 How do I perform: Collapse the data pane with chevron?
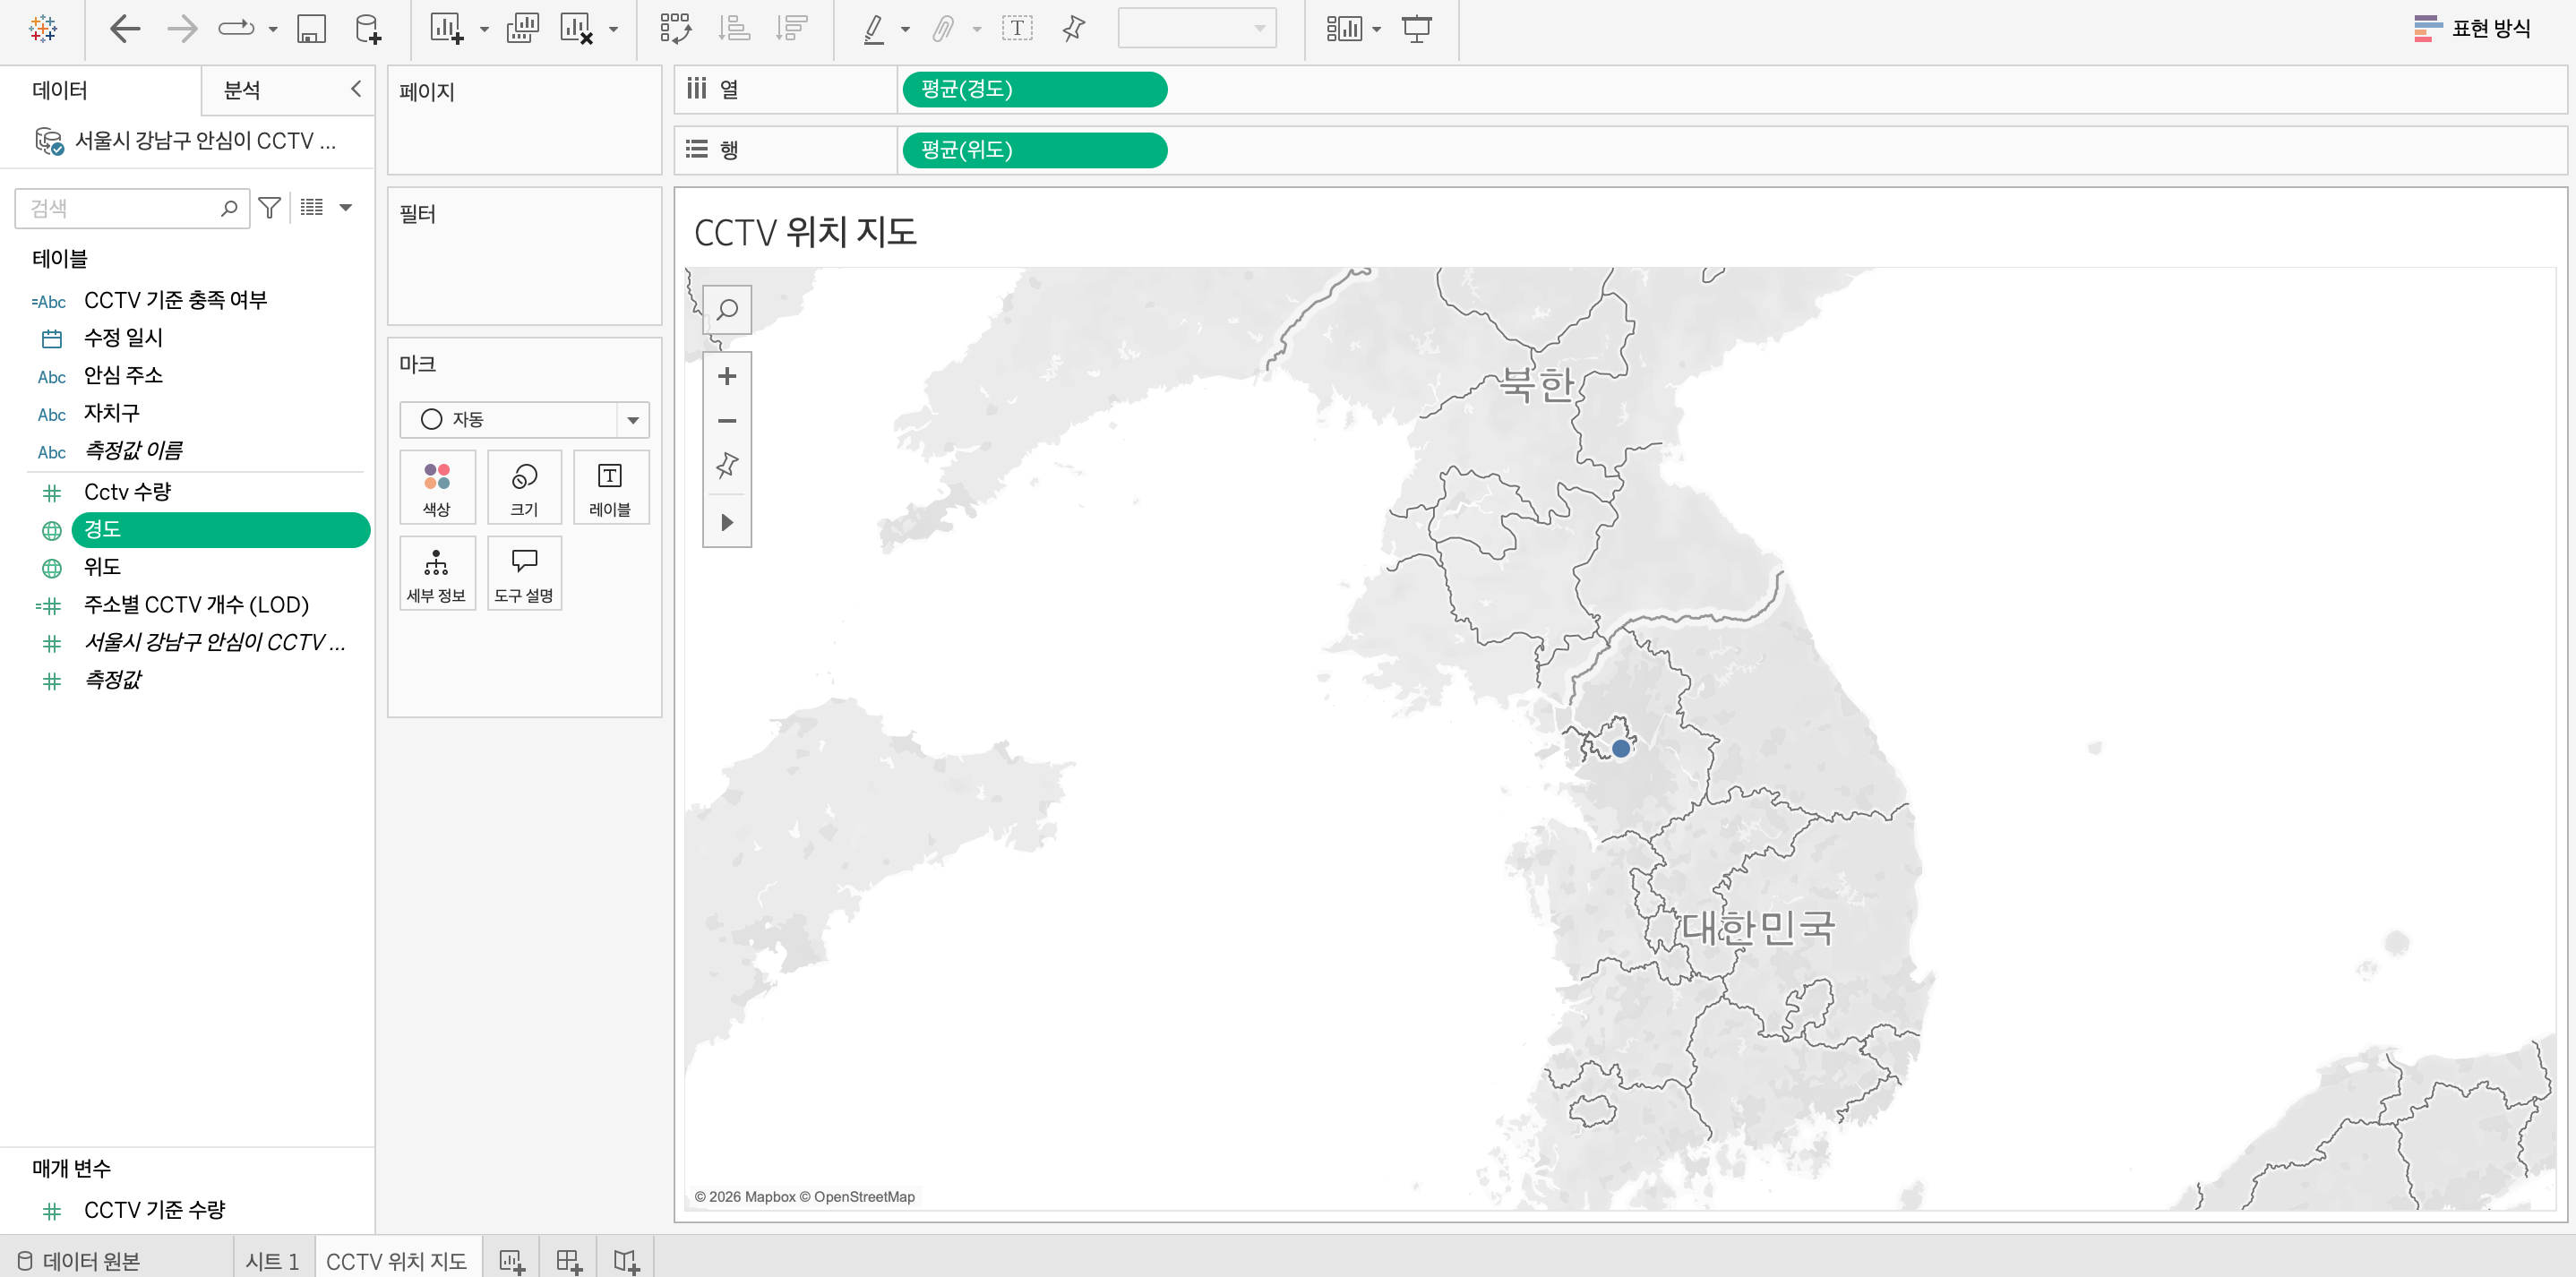[356, 89]
